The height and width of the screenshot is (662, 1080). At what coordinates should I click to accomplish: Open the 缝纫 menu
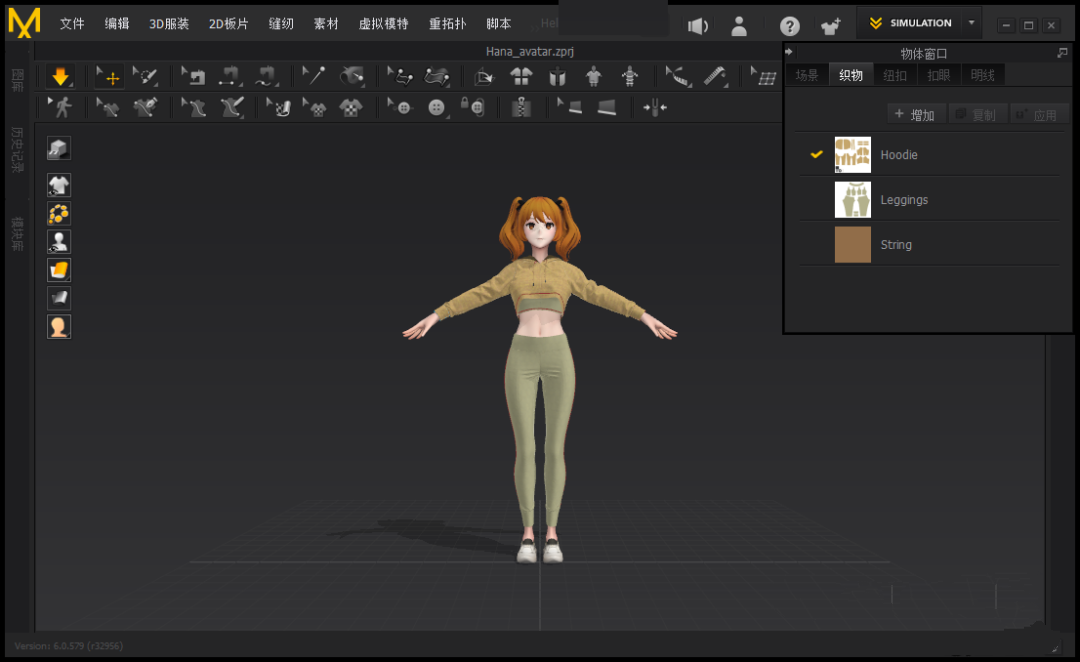coord(281,23)
